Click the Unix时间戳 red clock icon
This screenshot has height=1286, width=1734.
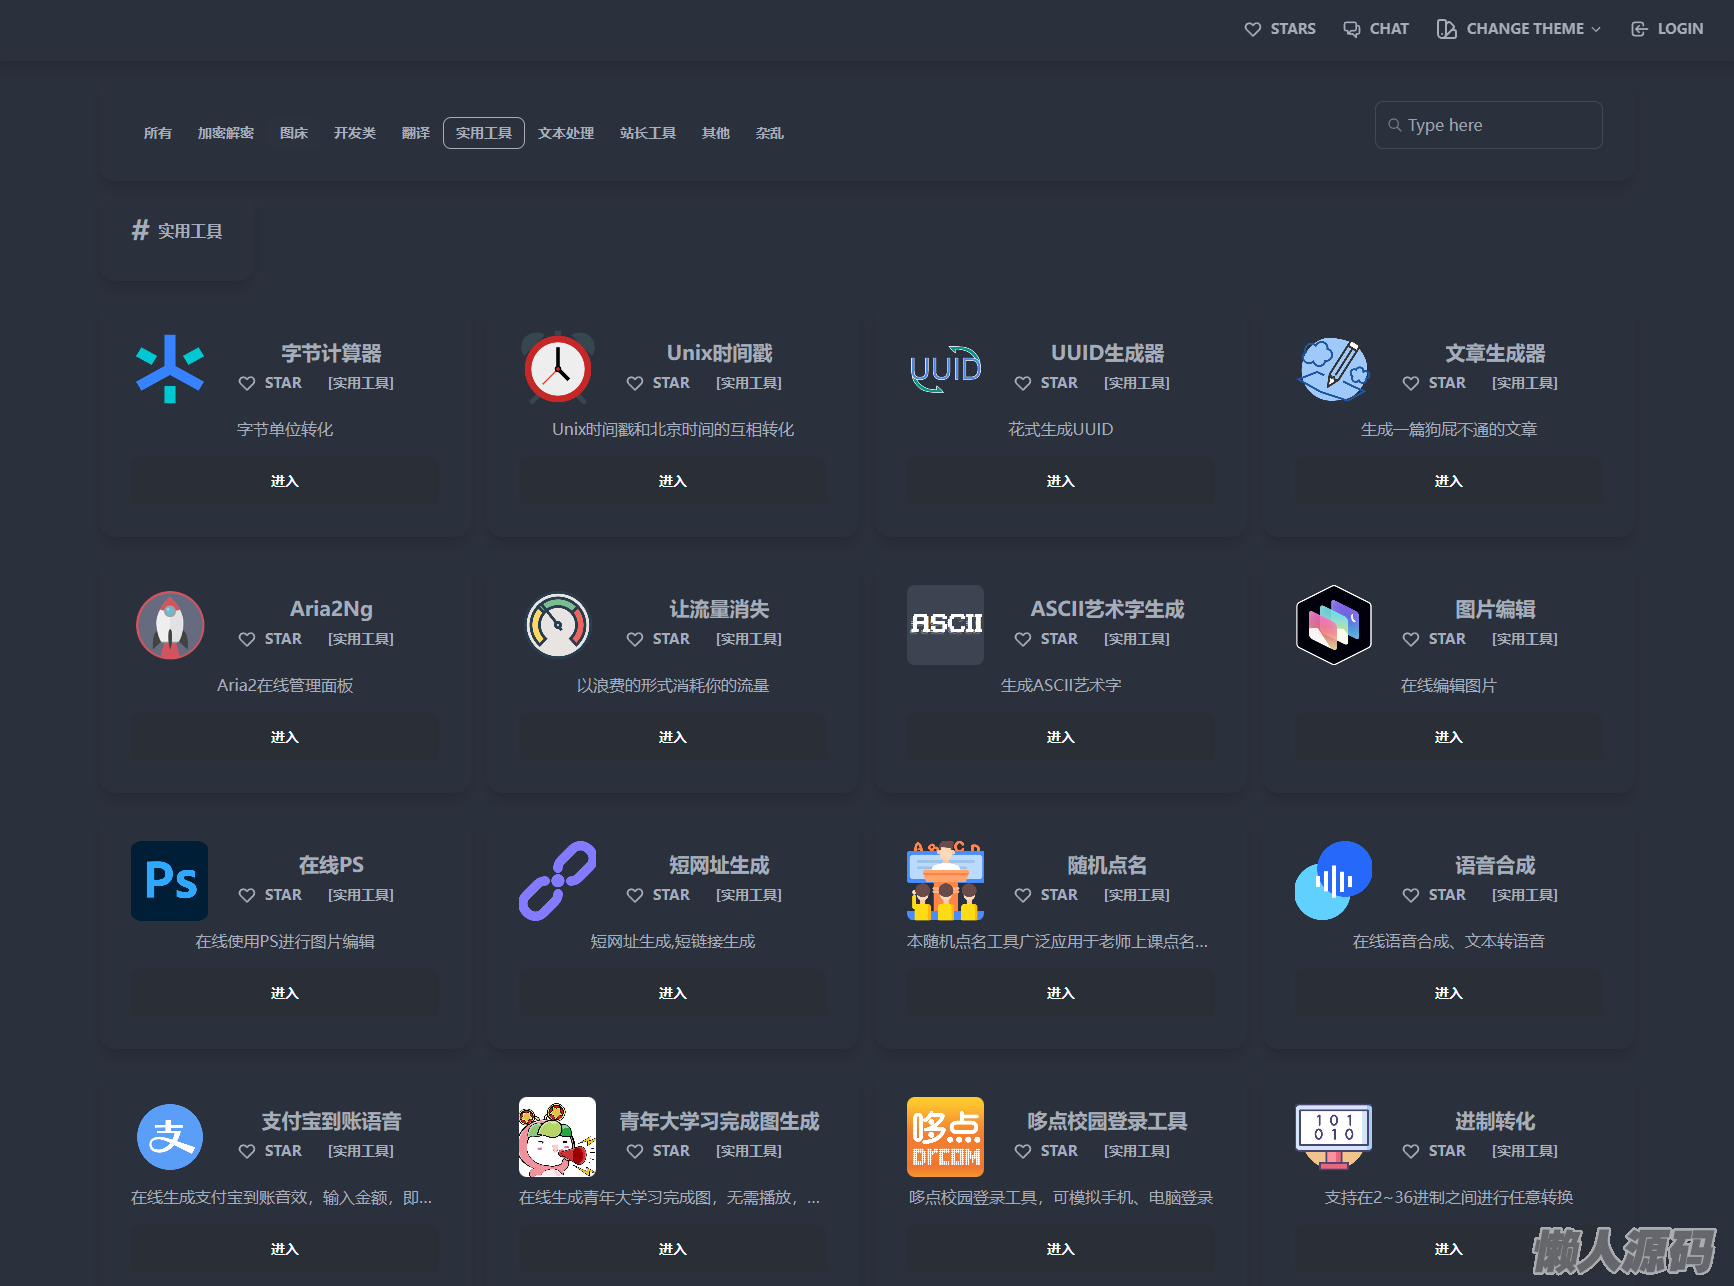point(558,368)
